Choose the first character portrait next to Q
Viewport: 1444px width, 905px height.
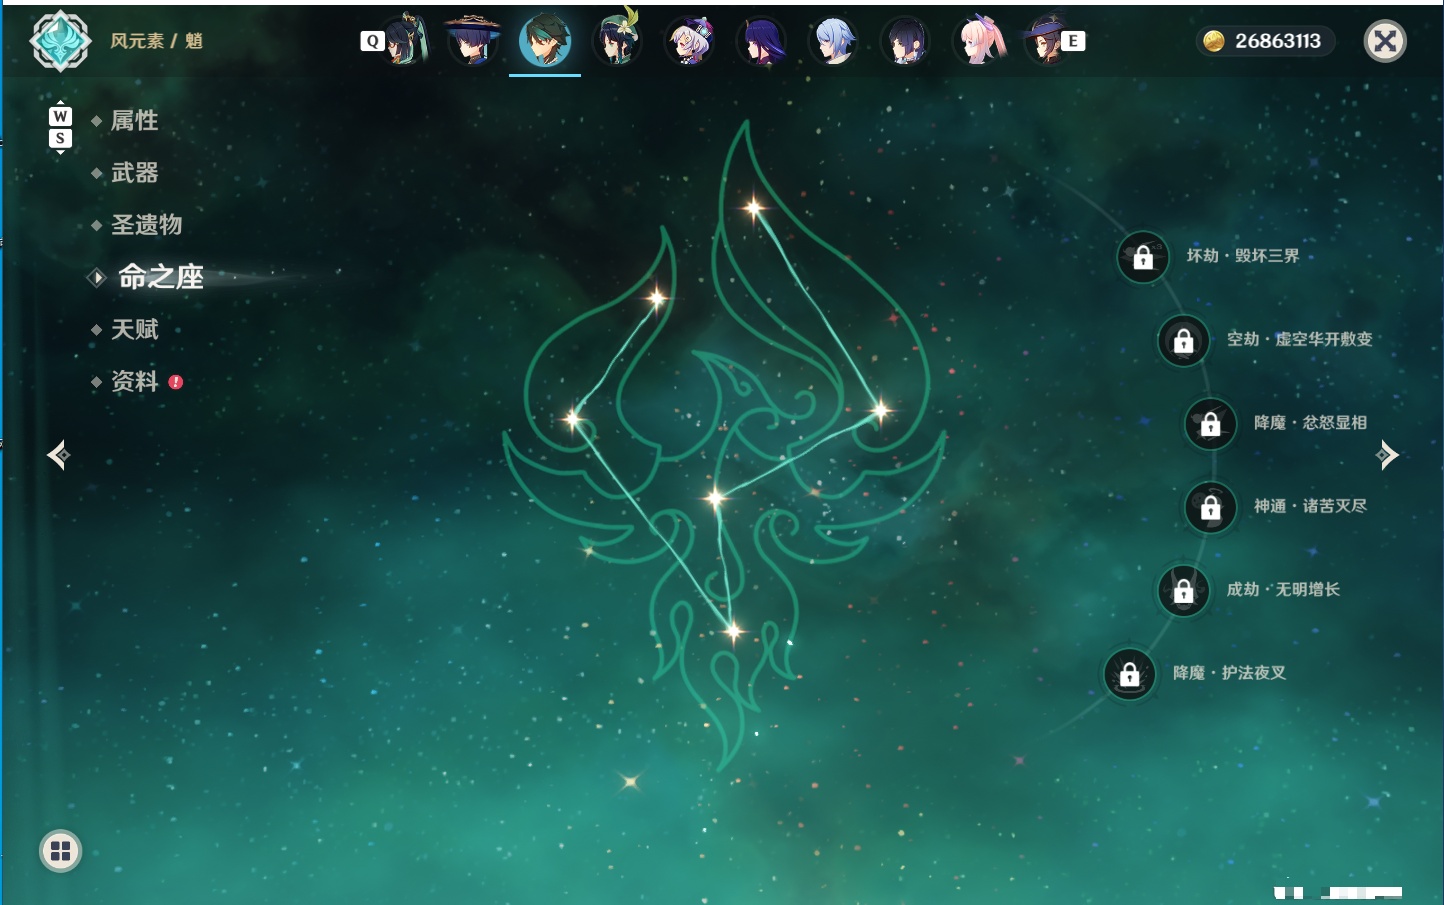coord(404,41)
